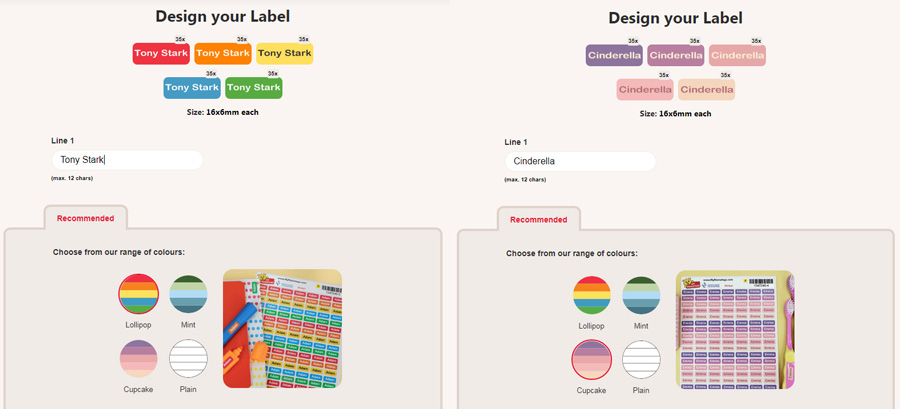Select Mint swatch in the Cinderella panel
This screenshot has height=409, width=900.
642,295
